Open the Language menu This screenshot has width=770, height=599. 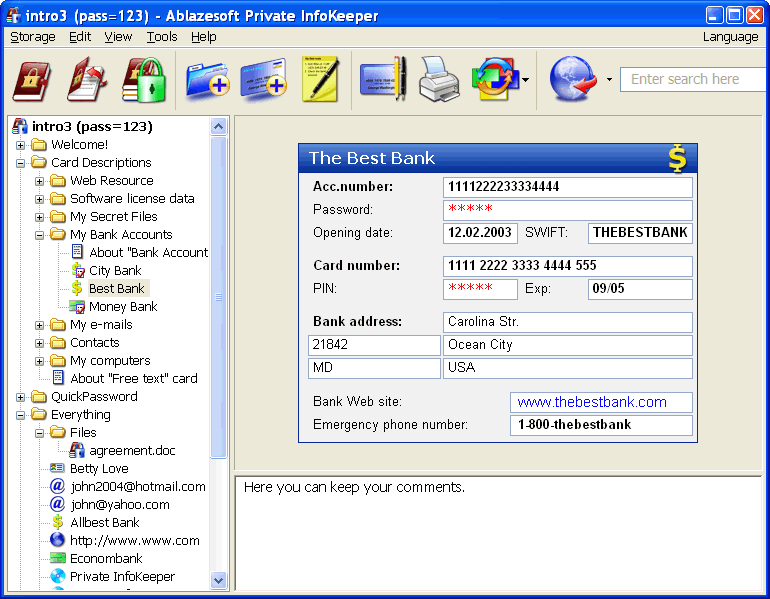coord(731,37)
